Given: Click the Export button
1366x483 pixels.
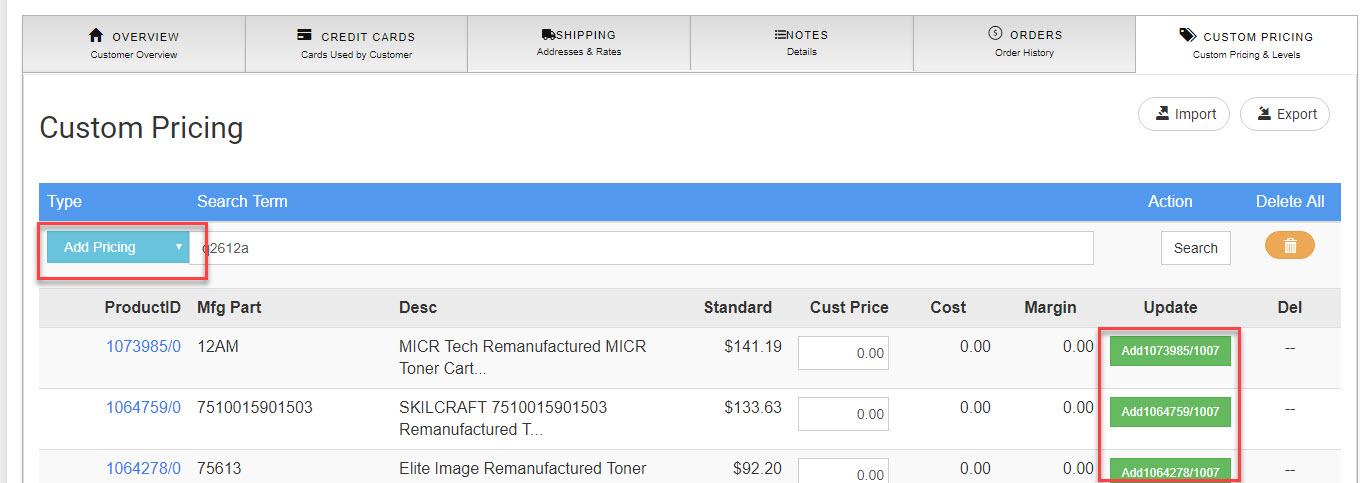Looking at the screenshot, I should tap(1285, 114).
